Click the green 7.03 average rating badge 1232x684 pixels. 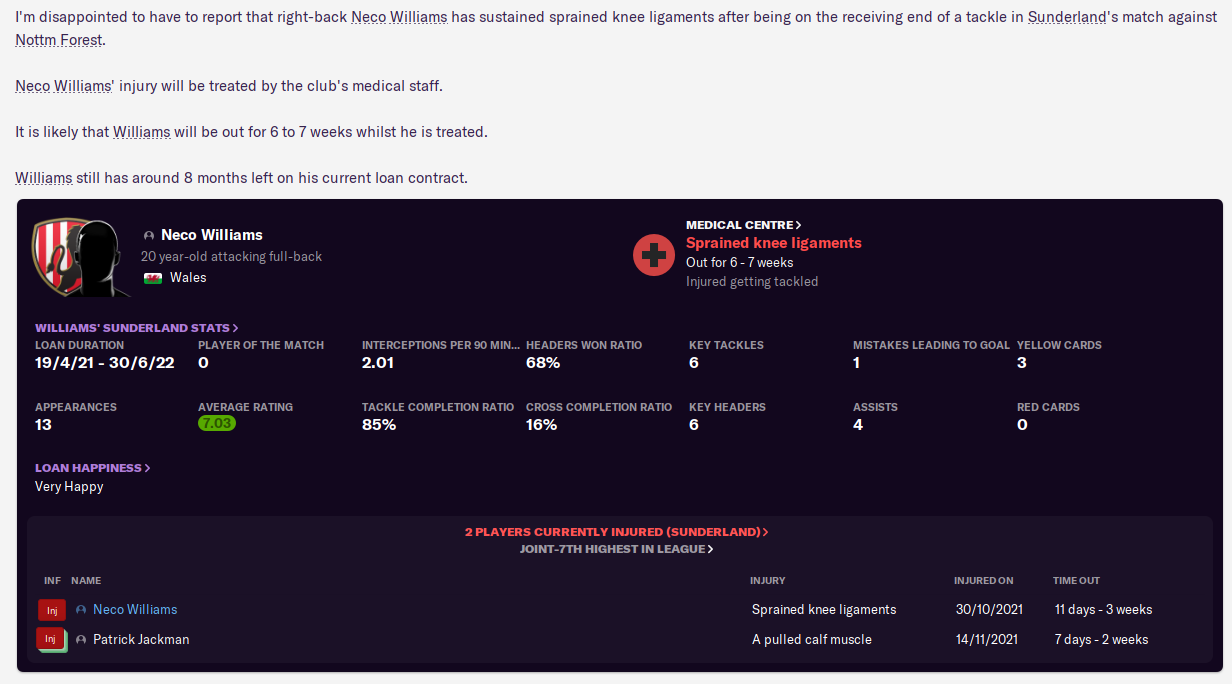(x=217, y=424)
